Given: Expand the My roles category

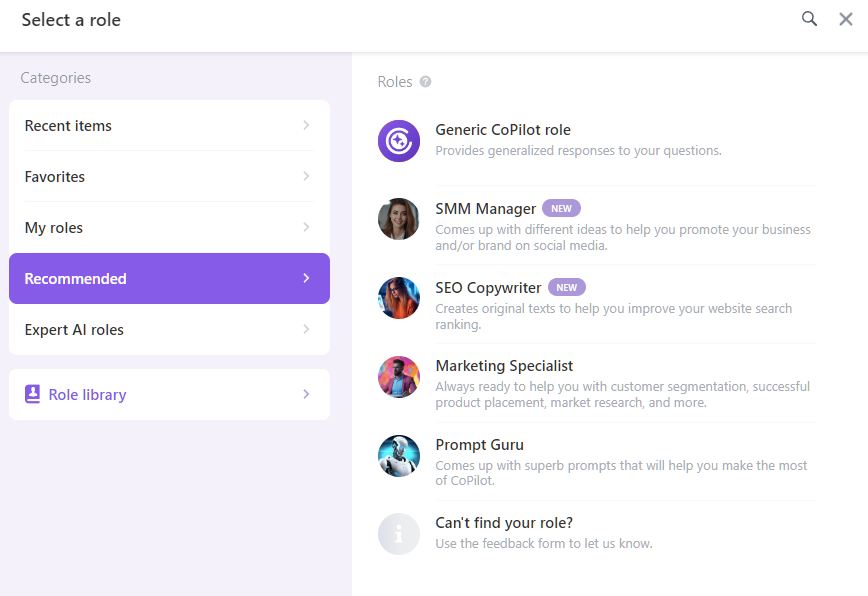Looking at the screenshot, I should point(169,228).
